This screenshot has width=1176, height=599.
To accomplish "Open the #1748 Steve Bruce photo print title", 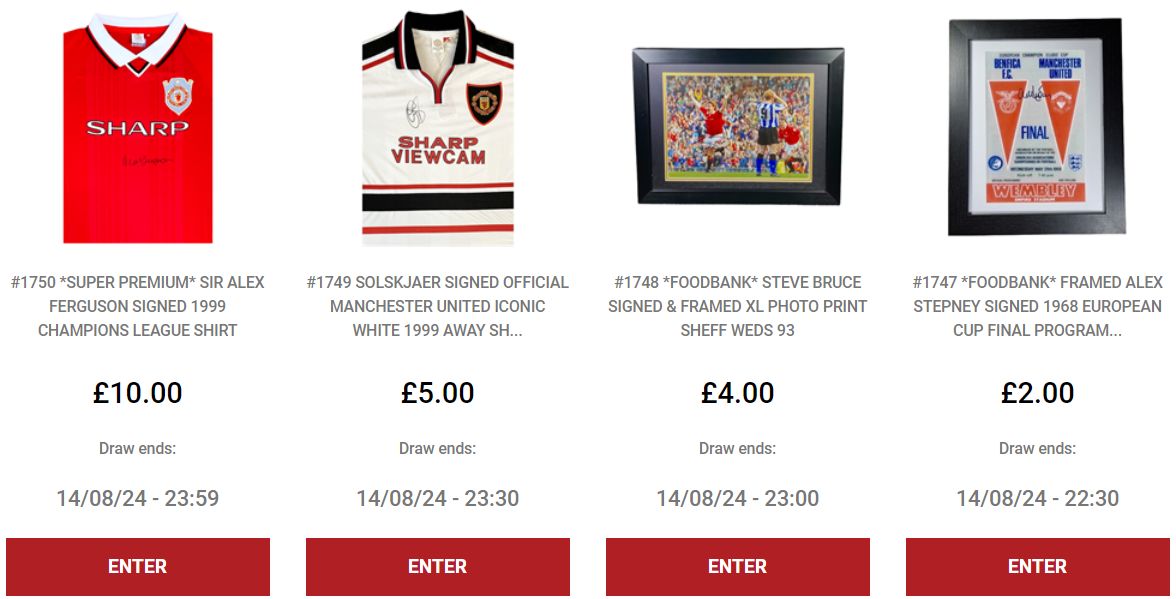I will tap(738, 306).
